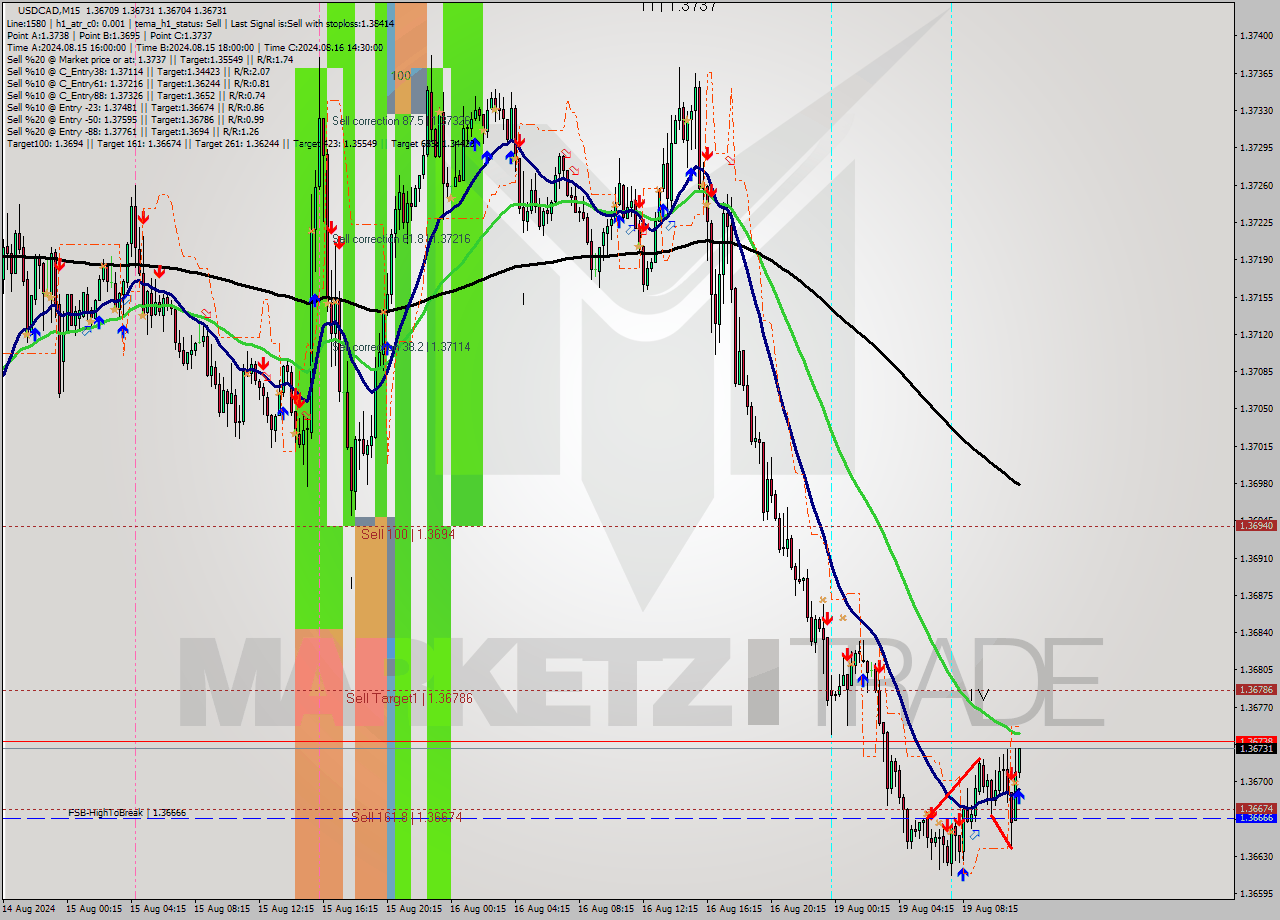Click the '15 Aug 00:15' time axis label
1280x920 pixels.
(x=94, y=910)
